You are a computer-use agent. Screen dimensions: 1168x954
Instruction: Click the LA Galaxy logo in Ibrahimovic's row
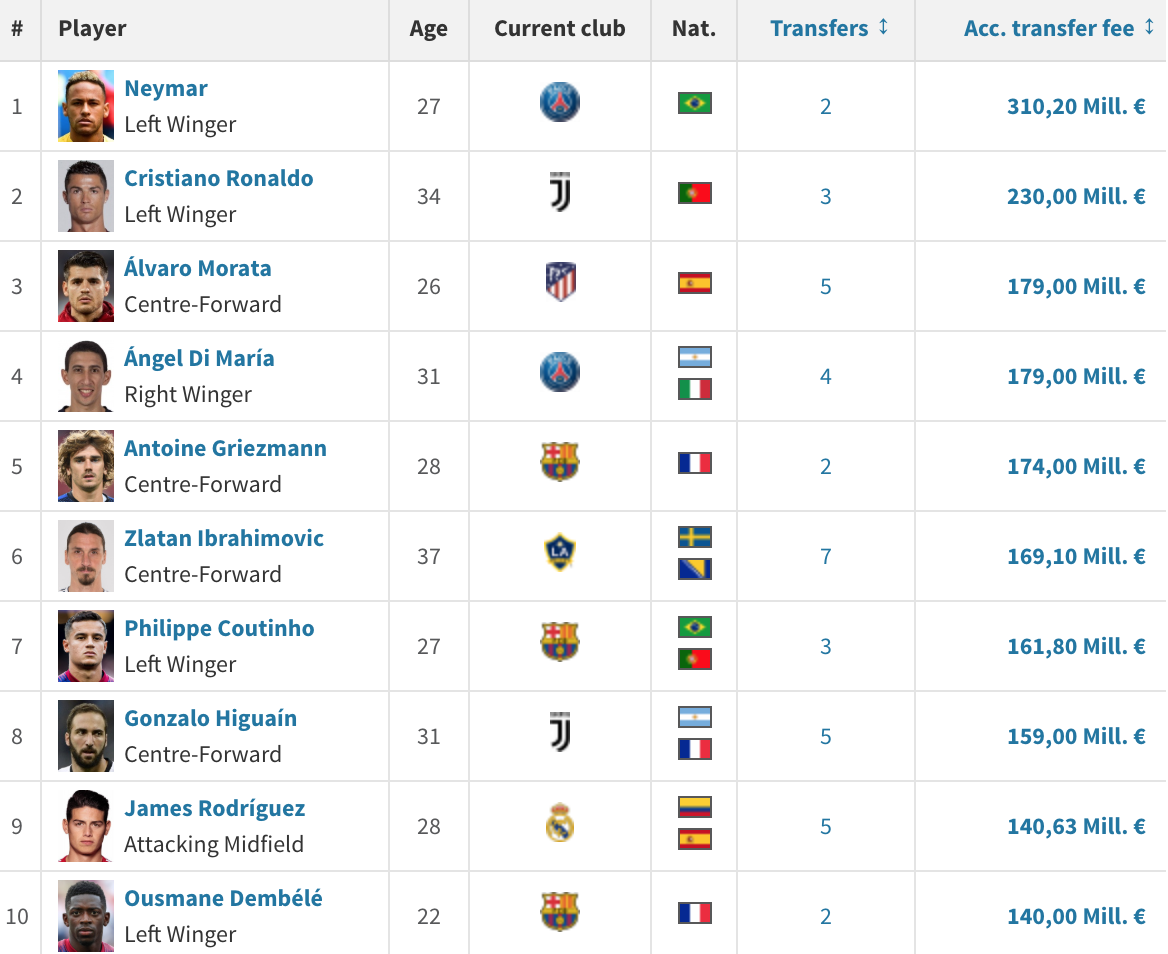pyautogui.click(x=560, y=553)
